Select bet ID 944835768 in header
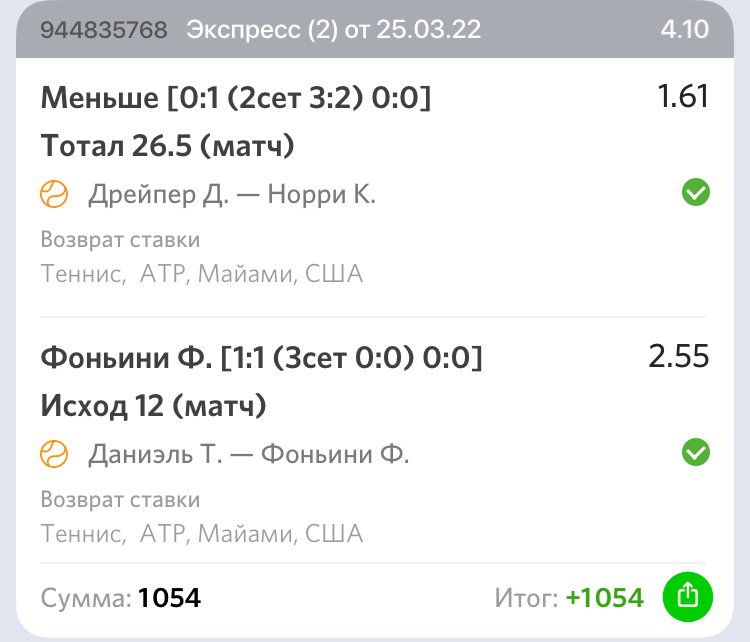The height and width of the screenshot is (642, 750). pos(104,30)
